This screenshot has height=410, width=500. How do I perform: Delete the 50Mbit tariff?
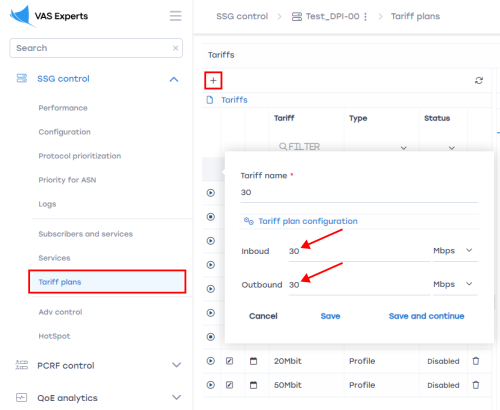click(x=476, y=385)
